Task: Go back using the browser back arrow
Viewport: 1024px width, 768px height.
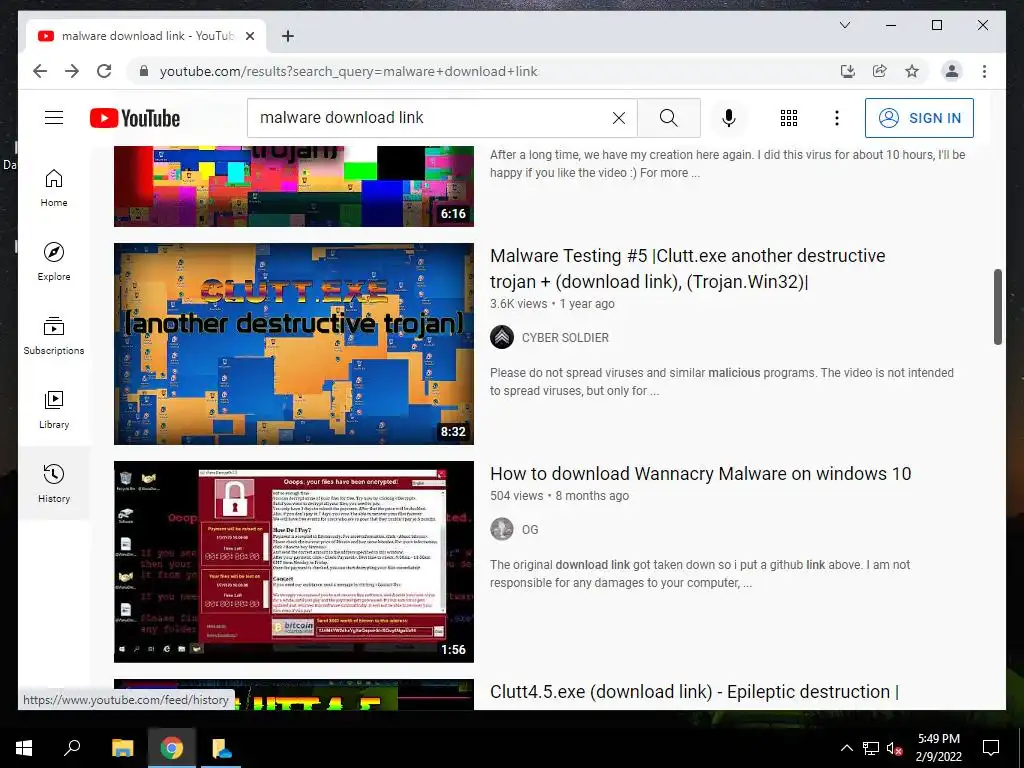Action: 40,71
